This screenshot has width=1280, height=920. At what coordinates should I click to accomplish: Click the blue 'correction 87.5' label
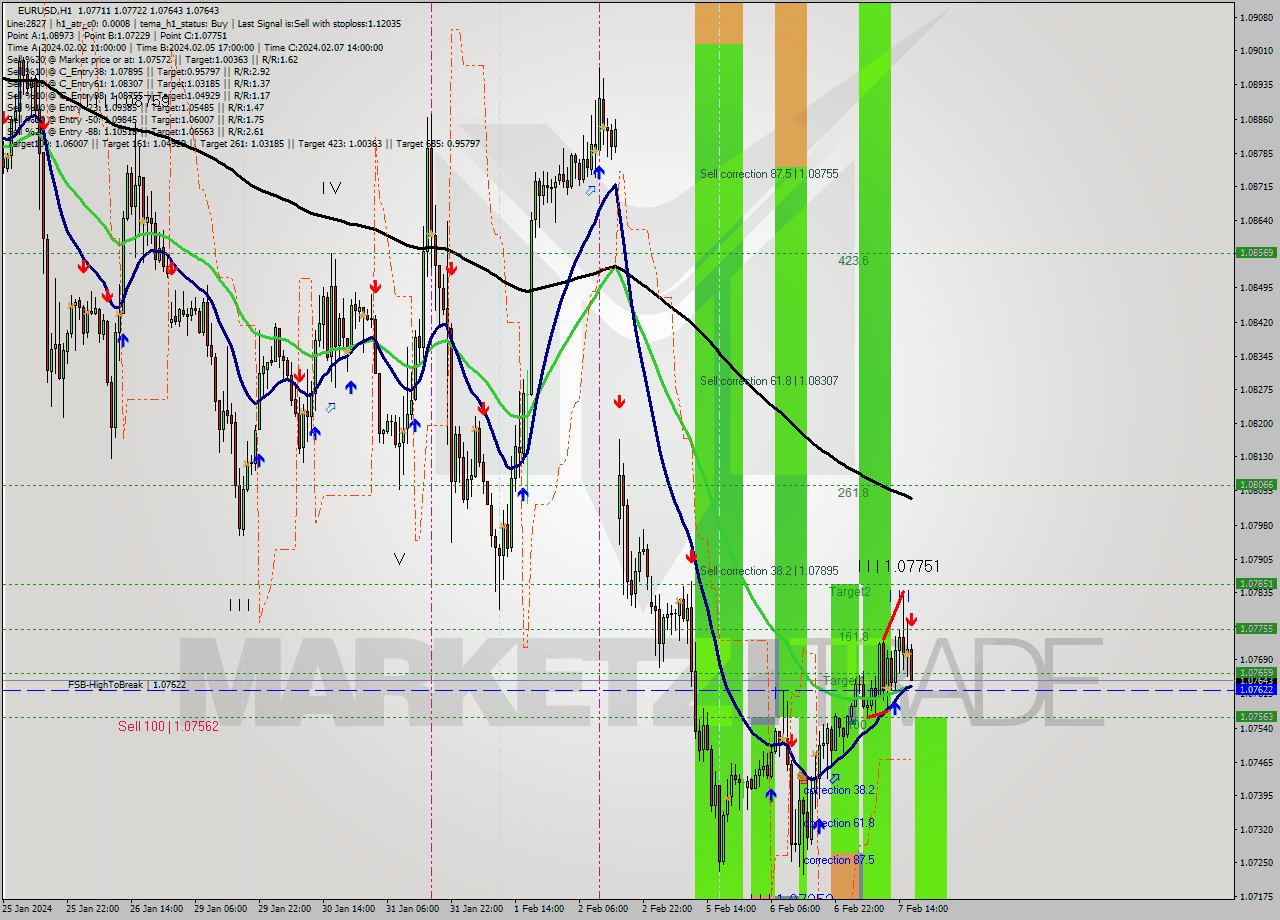[839, 860]
